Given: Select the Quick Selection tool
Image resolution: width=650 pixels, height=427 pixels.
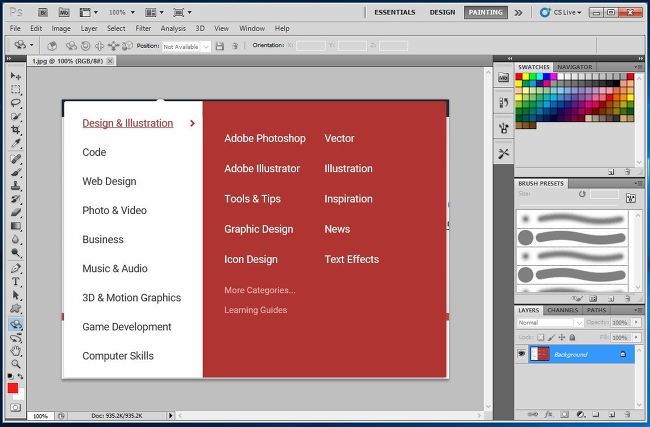Looking at the screenshot, I should [x=16, y=116].
